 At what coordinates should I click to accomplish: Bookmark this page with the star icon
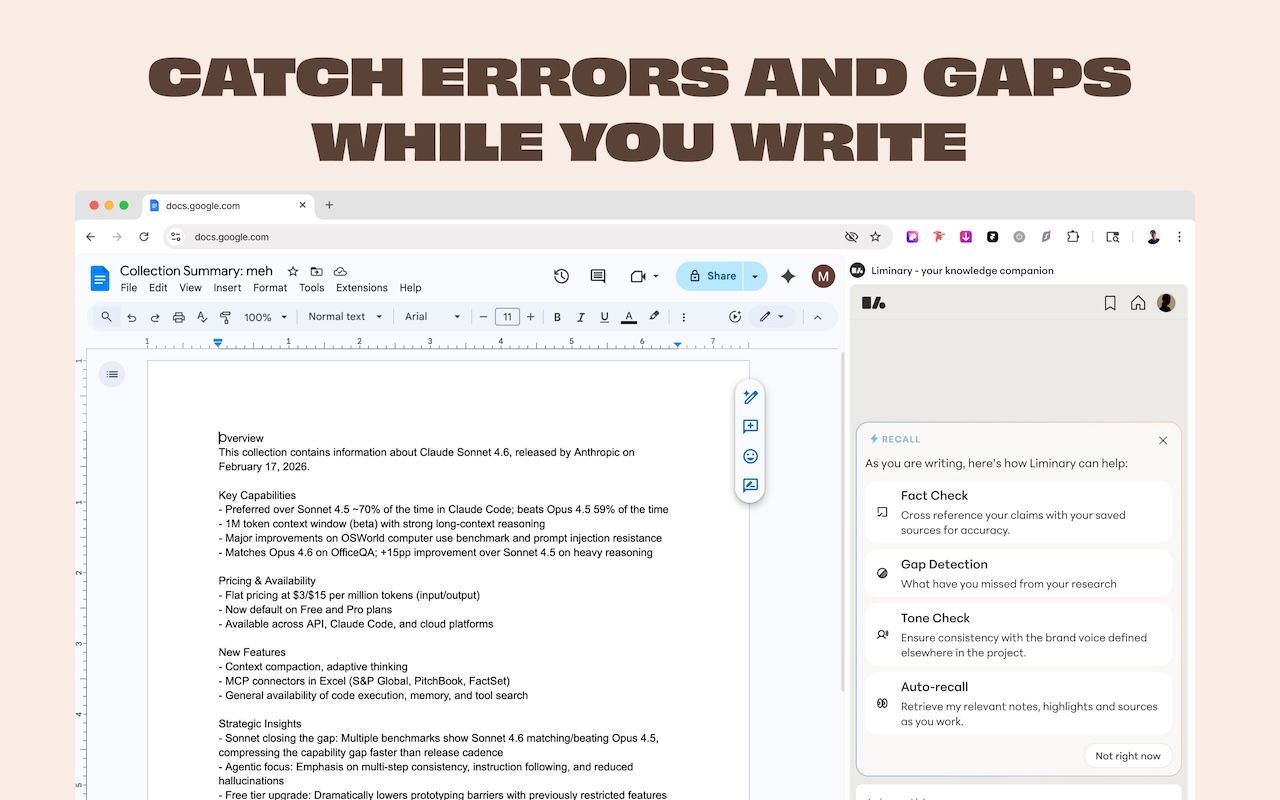[x=875, y=237]
